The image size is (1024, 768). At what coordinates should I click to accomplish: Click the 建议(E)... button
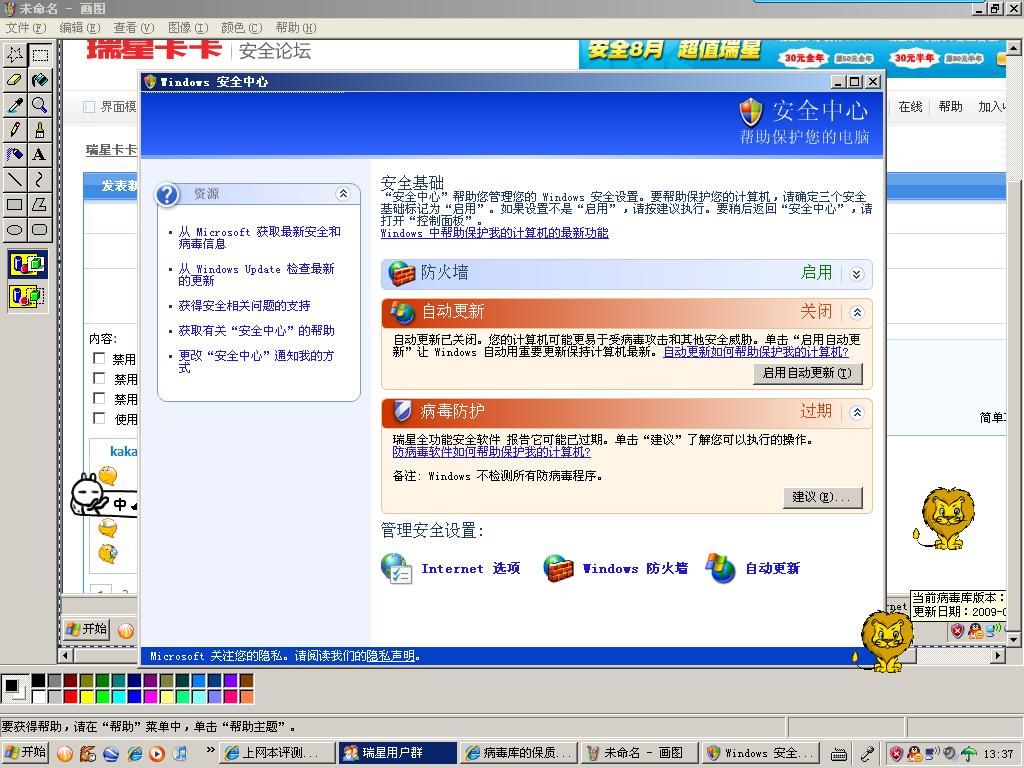coord(822,498)
